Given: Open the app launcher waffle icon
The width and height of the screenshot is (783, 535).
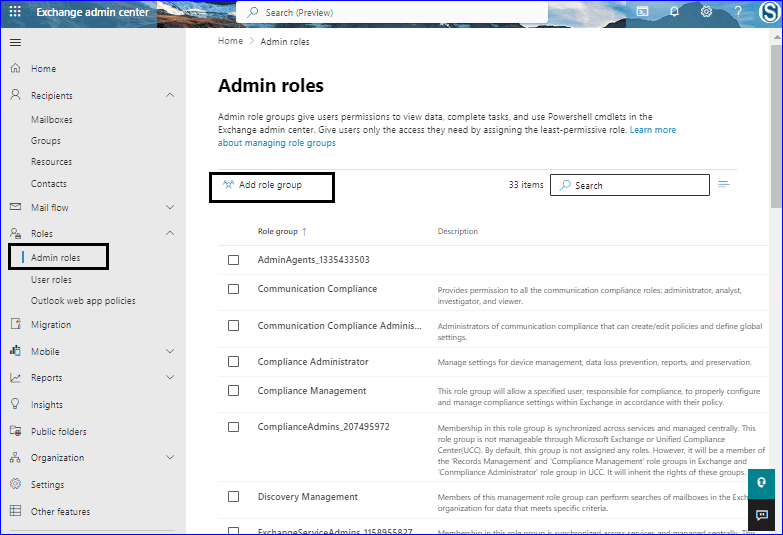Looking at the screenshot, I should coord(15,11).
